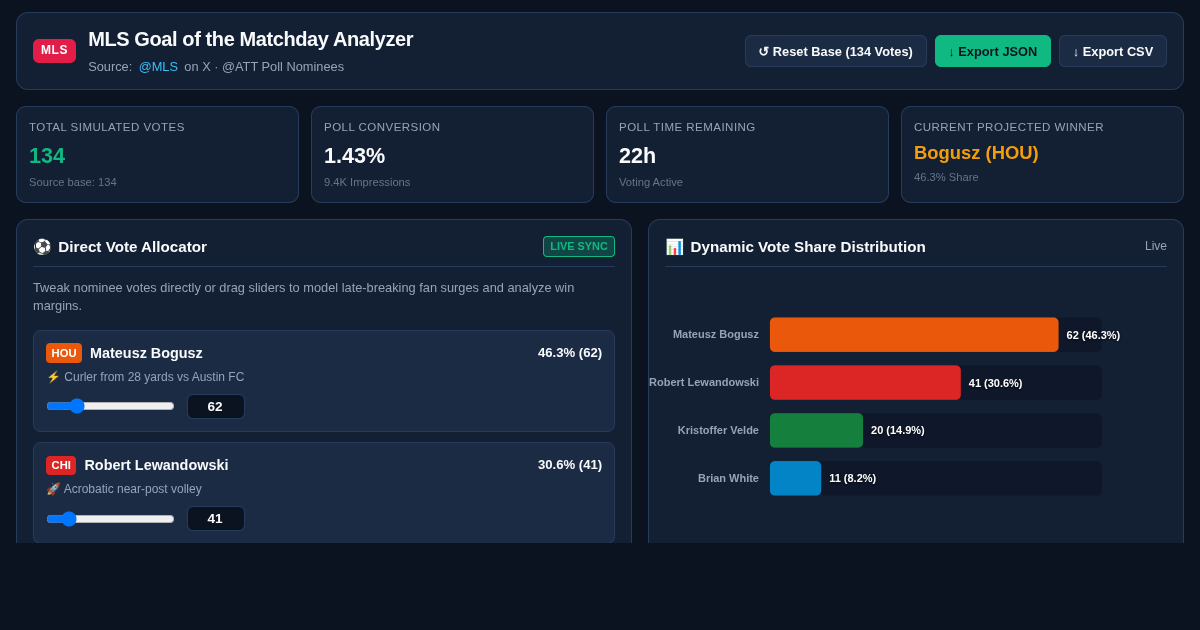The height and width of the screenshot is (630, 1200).
Task: Edit Bogusz vote count field showing 62
Action: point(216,406)
